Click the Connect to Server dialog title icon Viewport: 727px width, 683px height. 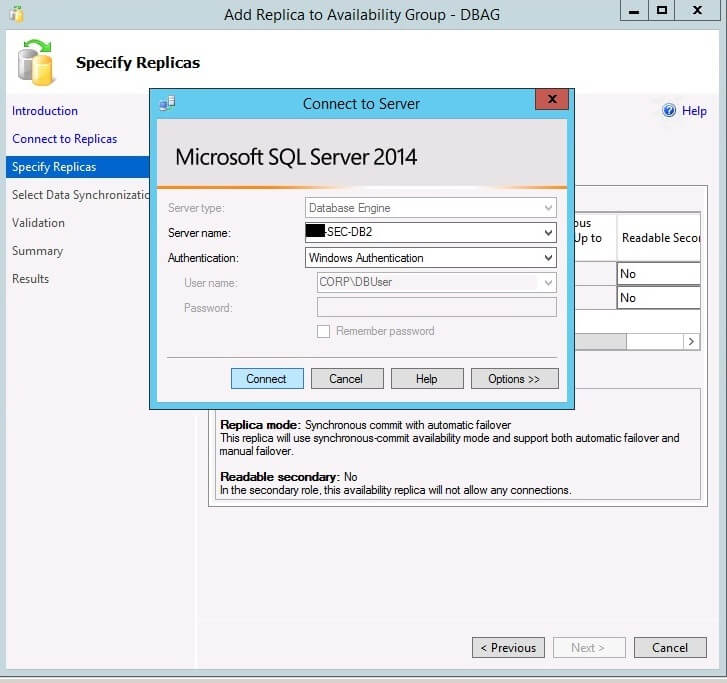(167, 103)
